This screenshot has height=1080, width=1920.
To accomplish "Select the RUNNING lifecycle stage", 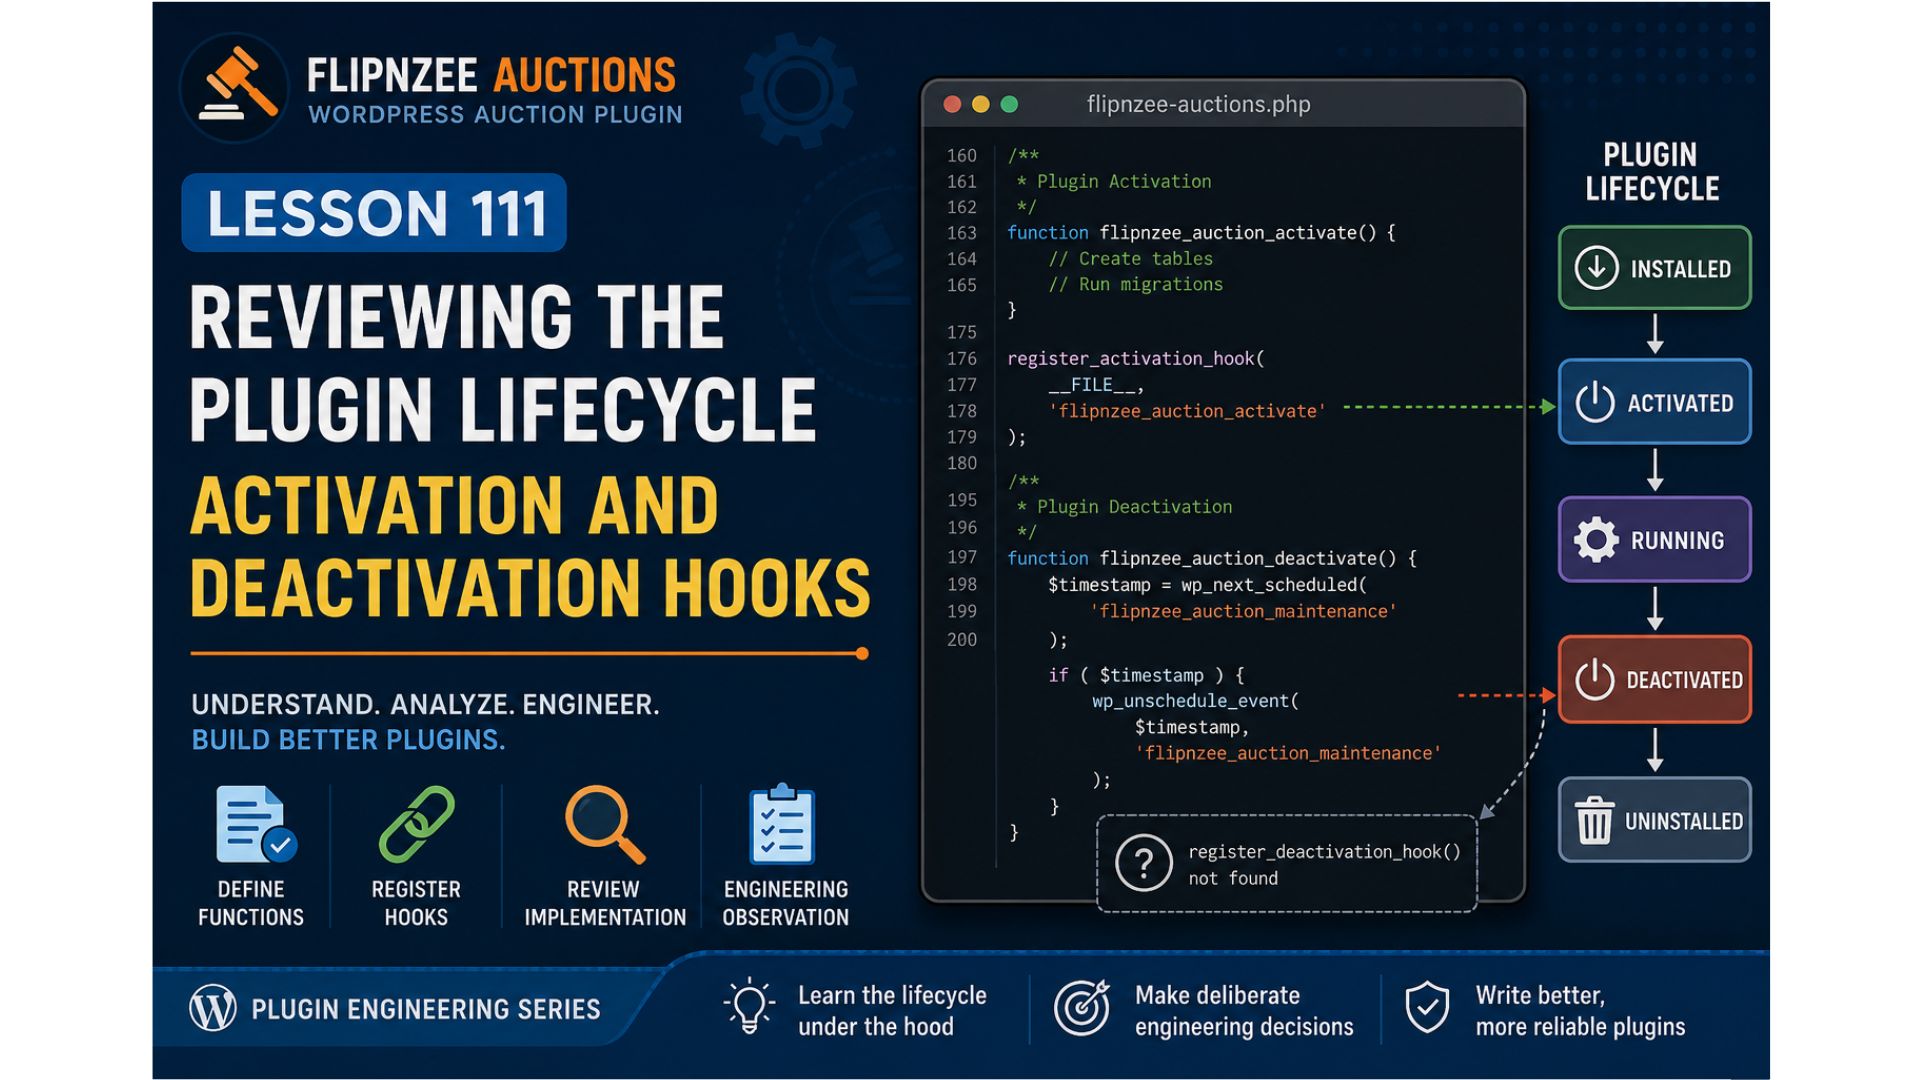I will (1655, 540).
